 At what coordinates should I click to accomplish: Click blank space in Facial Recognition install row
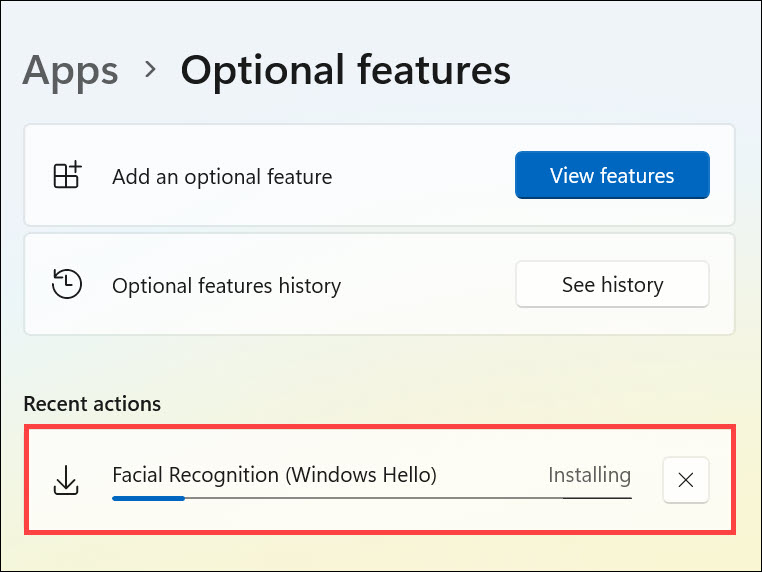click(x=490, y=474)
